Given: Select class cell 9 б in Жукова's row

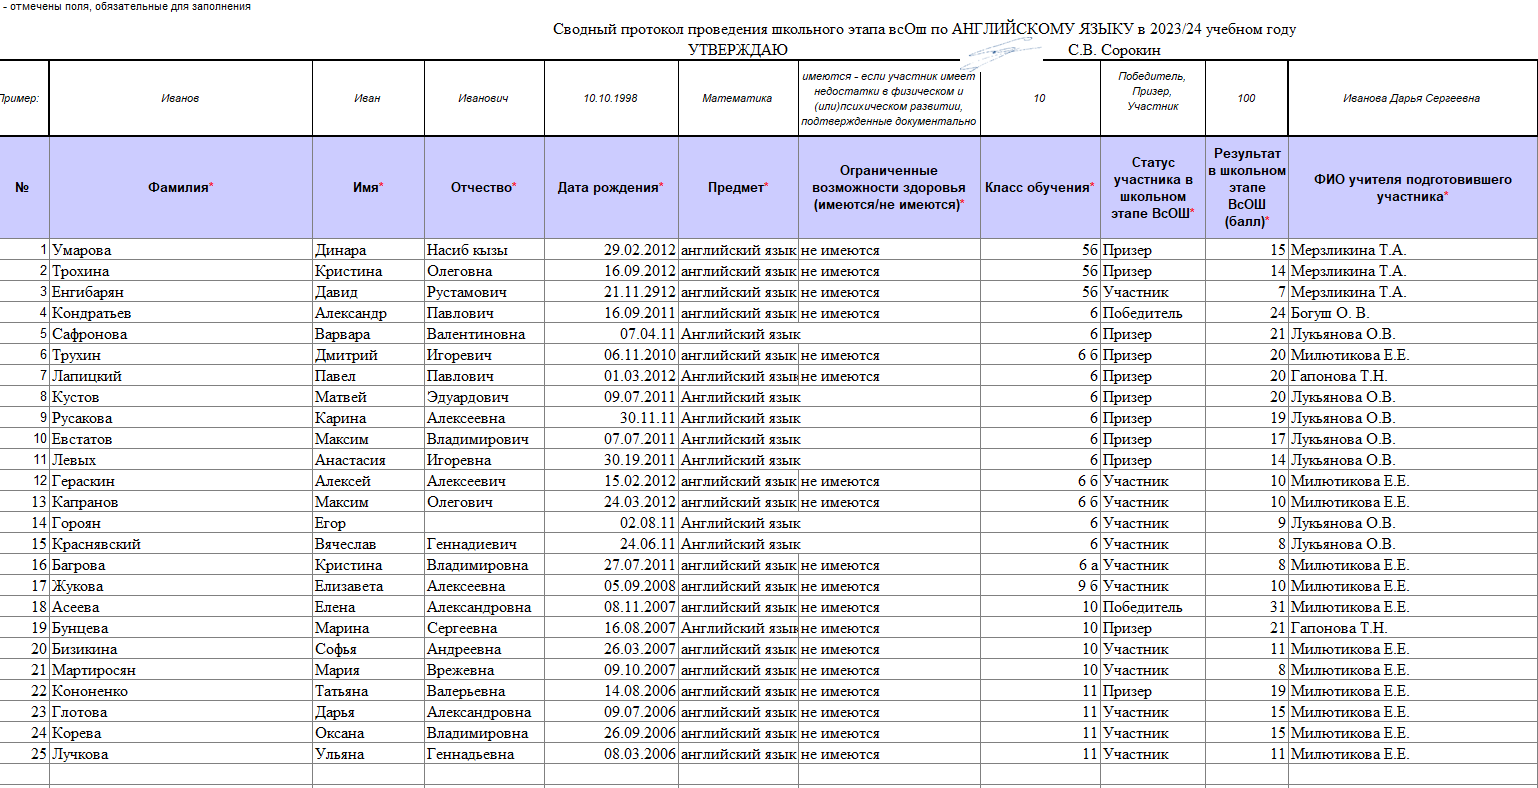Looking at the screenshot, I should (1040, 586).
